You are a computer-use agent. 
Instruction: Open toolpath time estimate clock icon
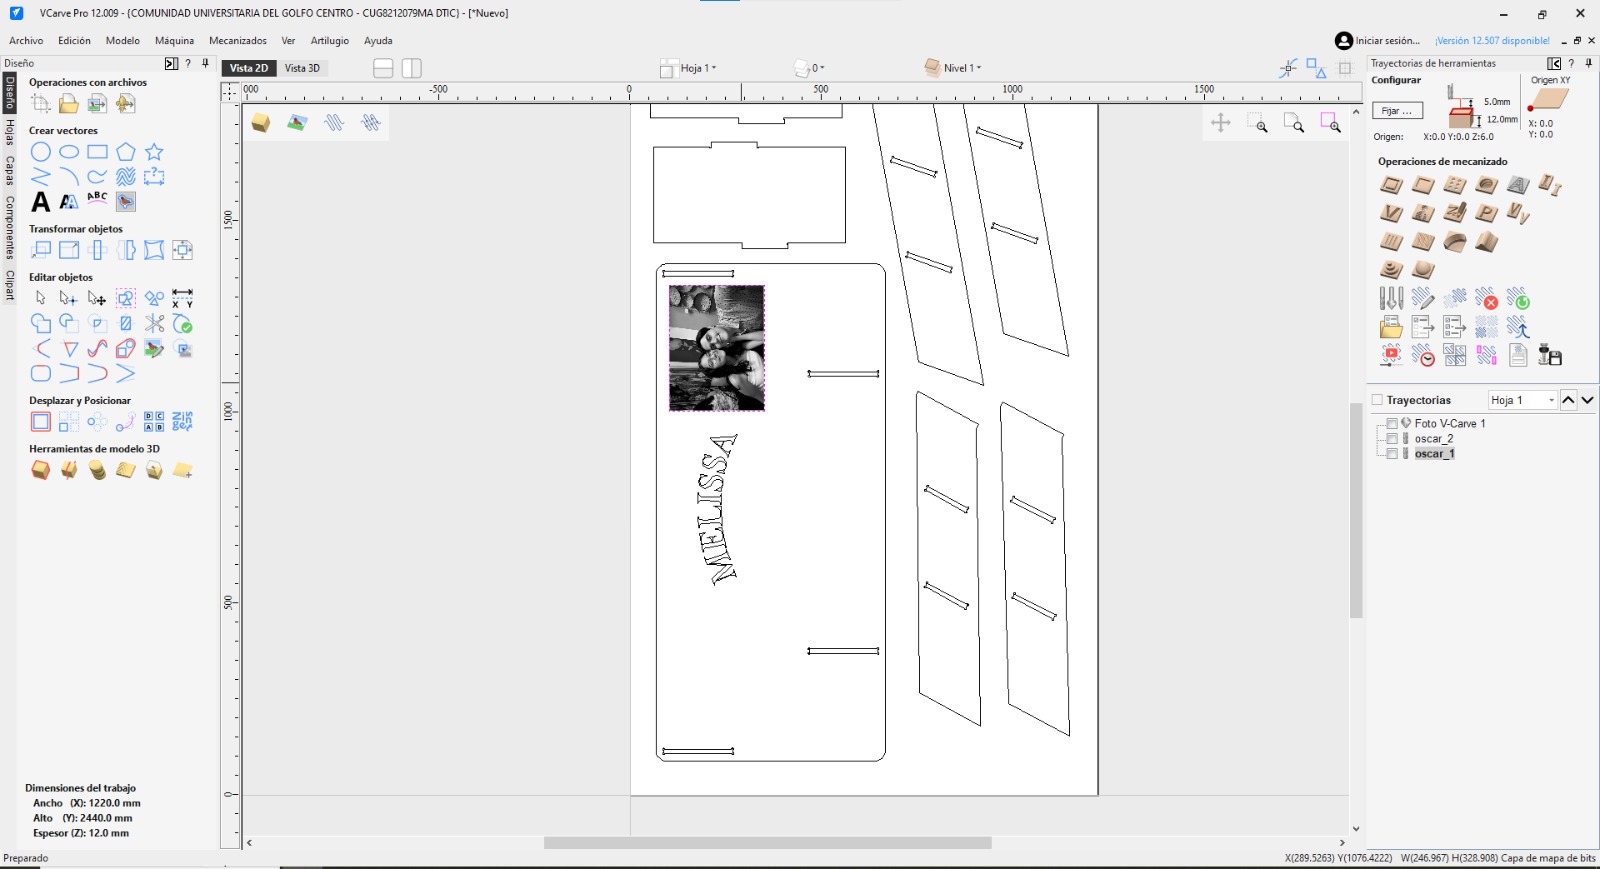tap(1423, 355)
